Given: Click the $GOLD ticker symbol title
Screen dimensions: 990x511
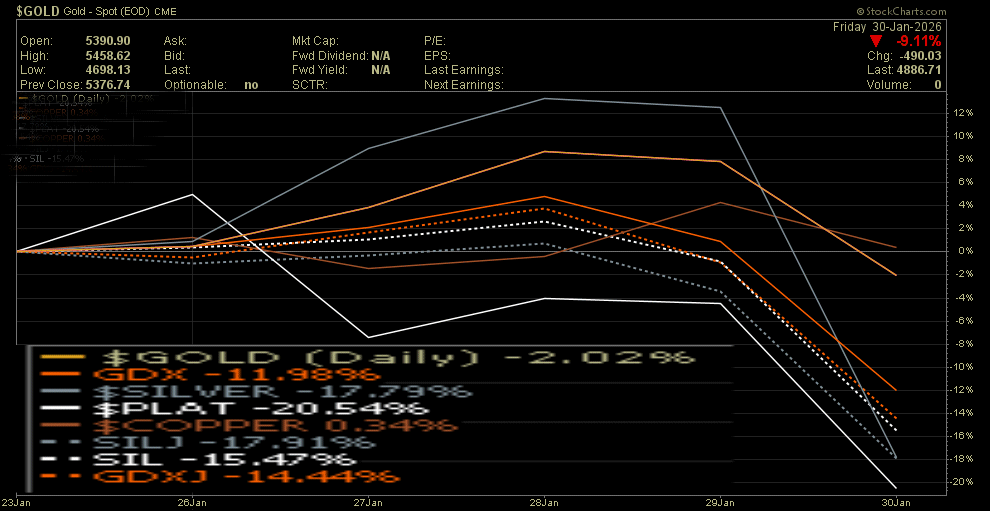Looking at the screenshot, I should 39,11.
